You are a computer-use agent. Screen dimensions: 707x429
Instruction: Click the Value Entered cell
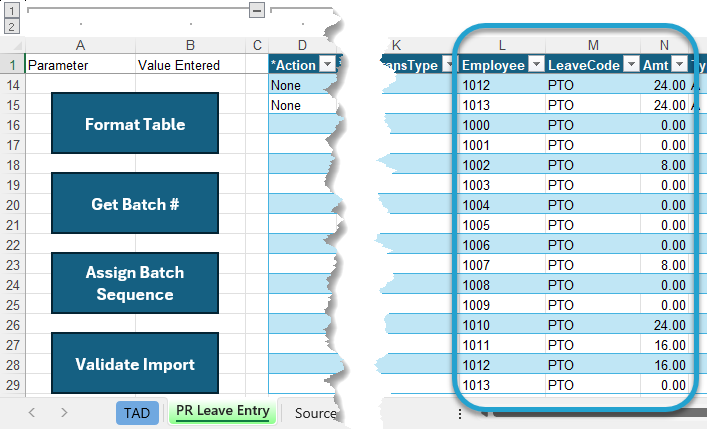[x=190, y=65]
